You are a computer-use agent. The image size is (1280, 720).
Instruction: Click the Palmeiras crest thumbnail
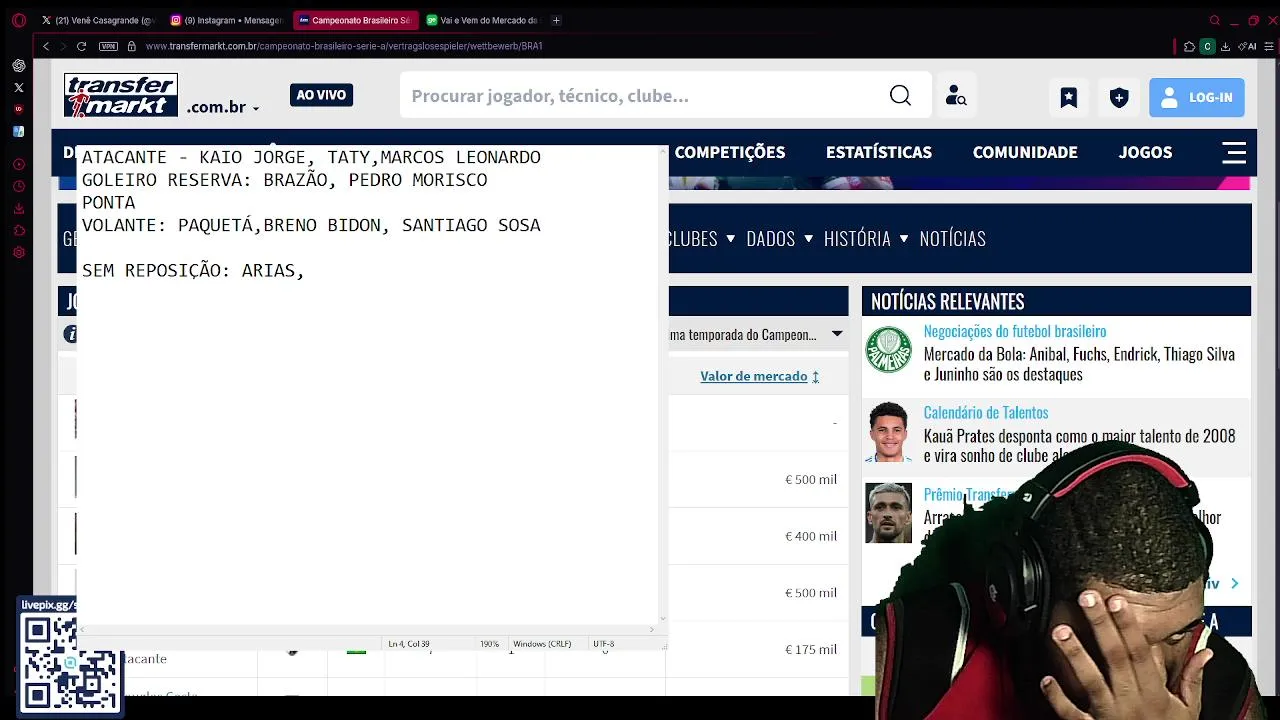[x=888, y=351]
